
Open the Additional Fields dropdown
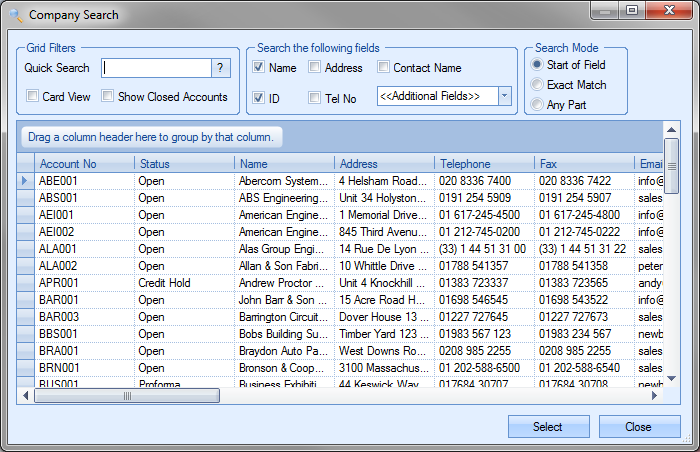pyautogui.click(x=504, y=96)
